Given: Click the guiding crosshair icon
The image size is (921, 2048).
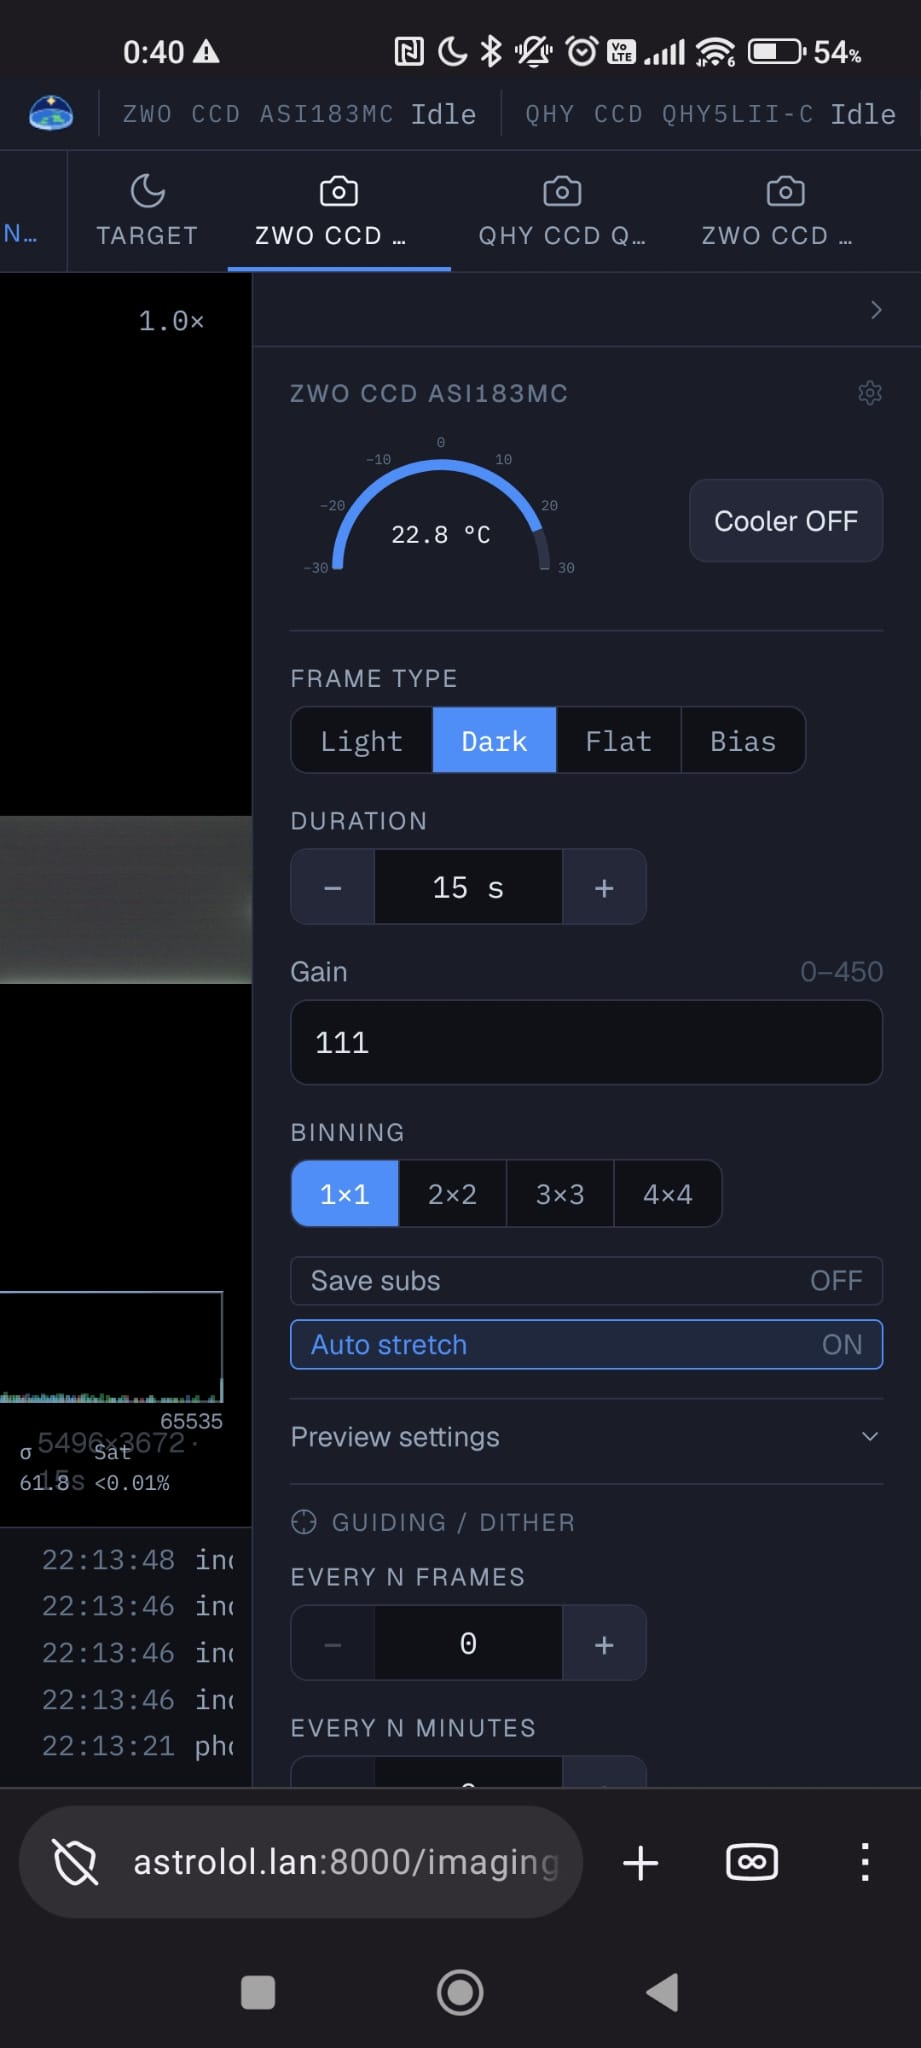Looking at the screenshot, I should coord(303,1522).
